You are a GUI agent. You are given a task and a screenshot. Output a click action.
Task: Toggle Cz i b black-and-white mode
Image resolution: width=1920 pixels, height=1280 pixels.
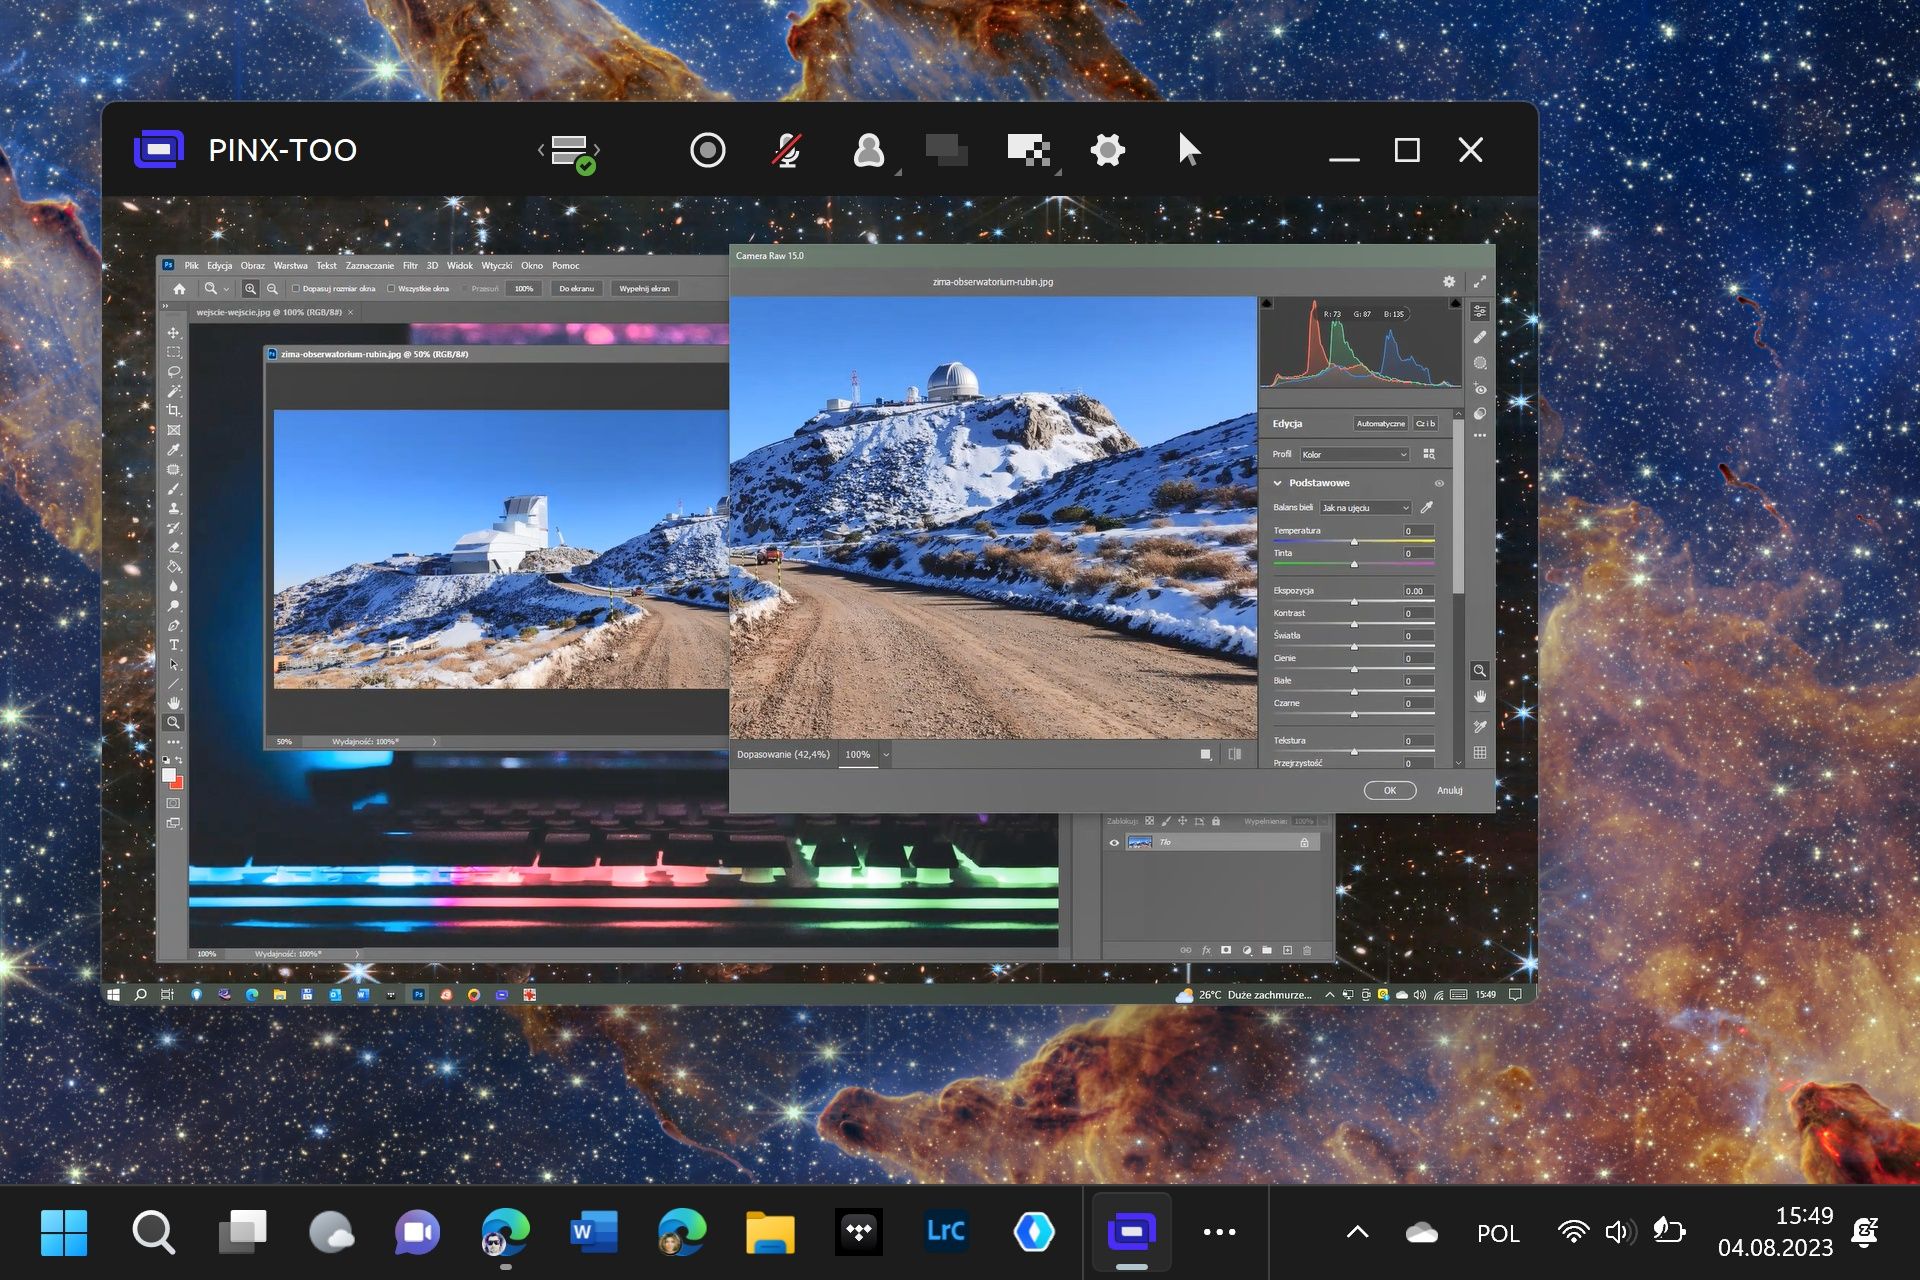pos(1426,424)
